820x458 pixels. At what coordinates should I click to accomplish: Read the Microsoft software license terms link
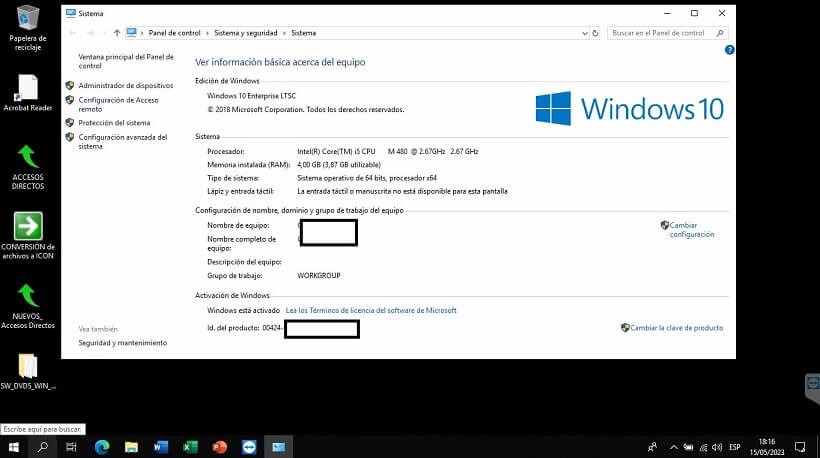coord(371,310)
